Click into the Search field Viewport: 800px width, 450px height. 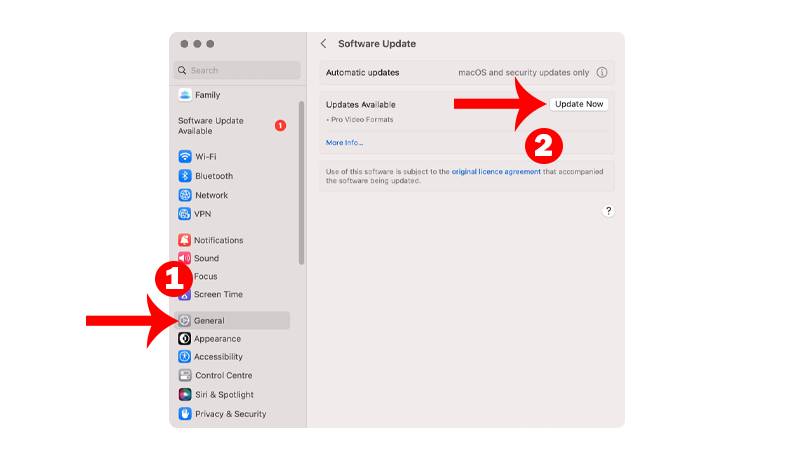(x=237, y=70)
